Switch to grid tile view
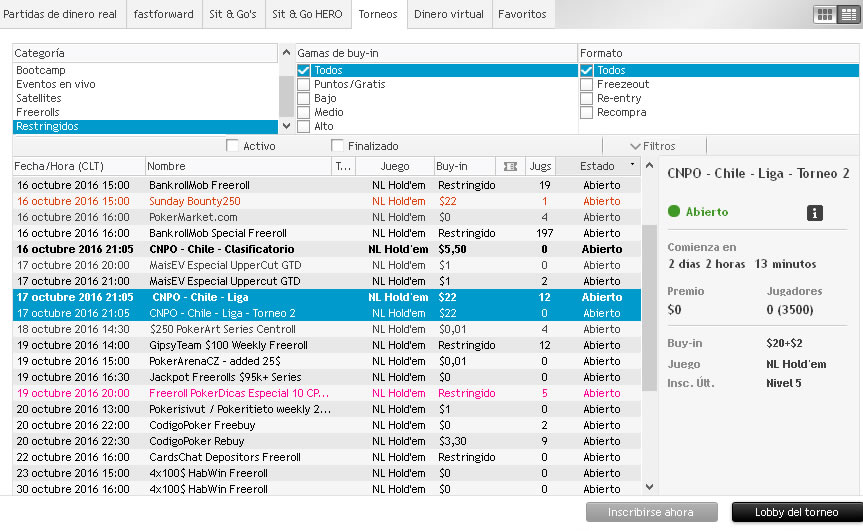Screen dimensions: 863x531 coord(826,14)
